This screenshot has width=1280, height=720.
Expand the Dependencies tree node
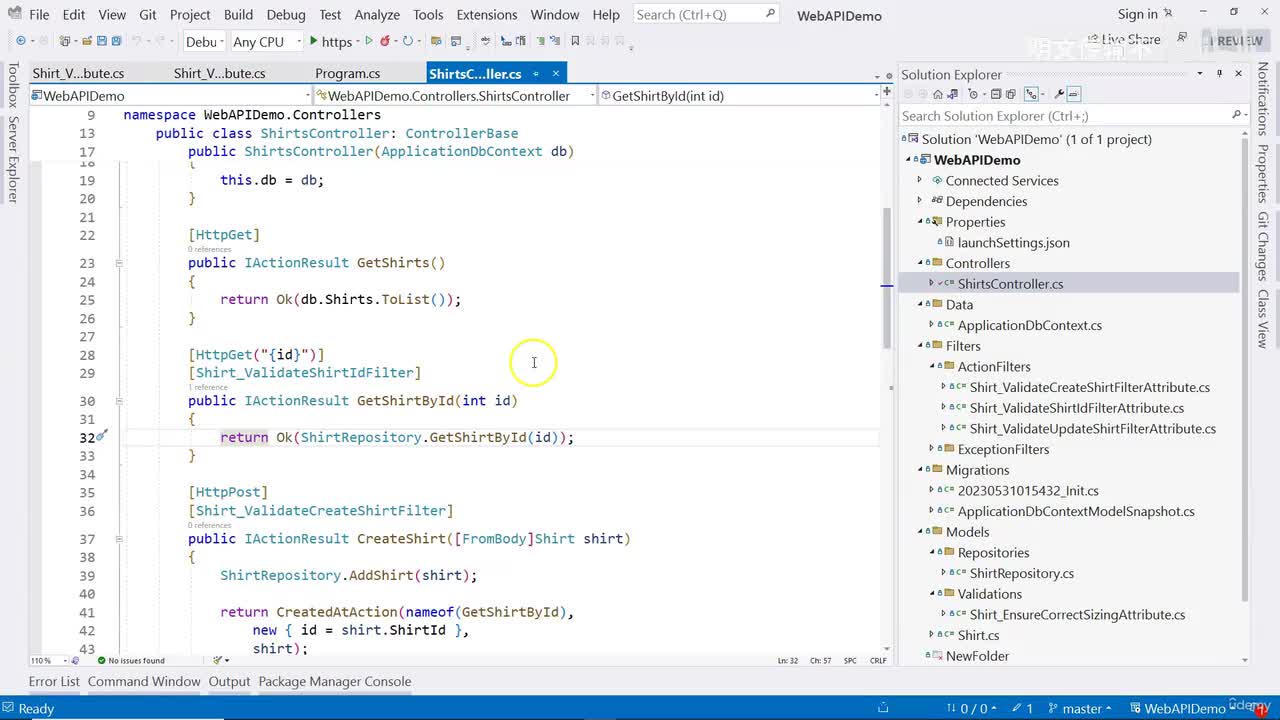921,201
